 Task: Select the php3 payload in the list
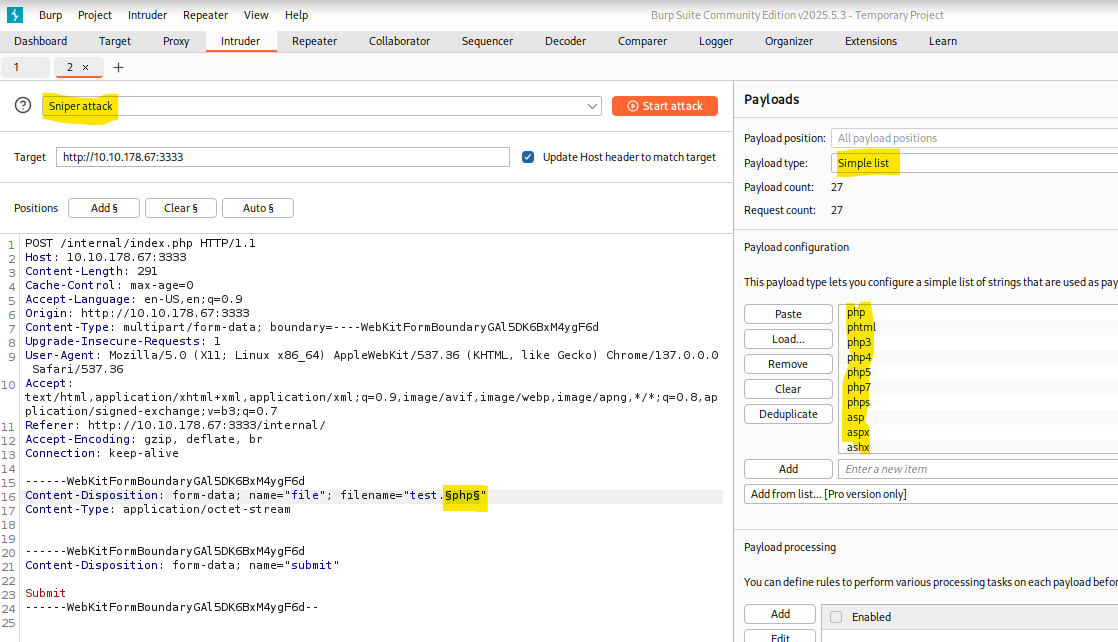click(x=859, y=342)
